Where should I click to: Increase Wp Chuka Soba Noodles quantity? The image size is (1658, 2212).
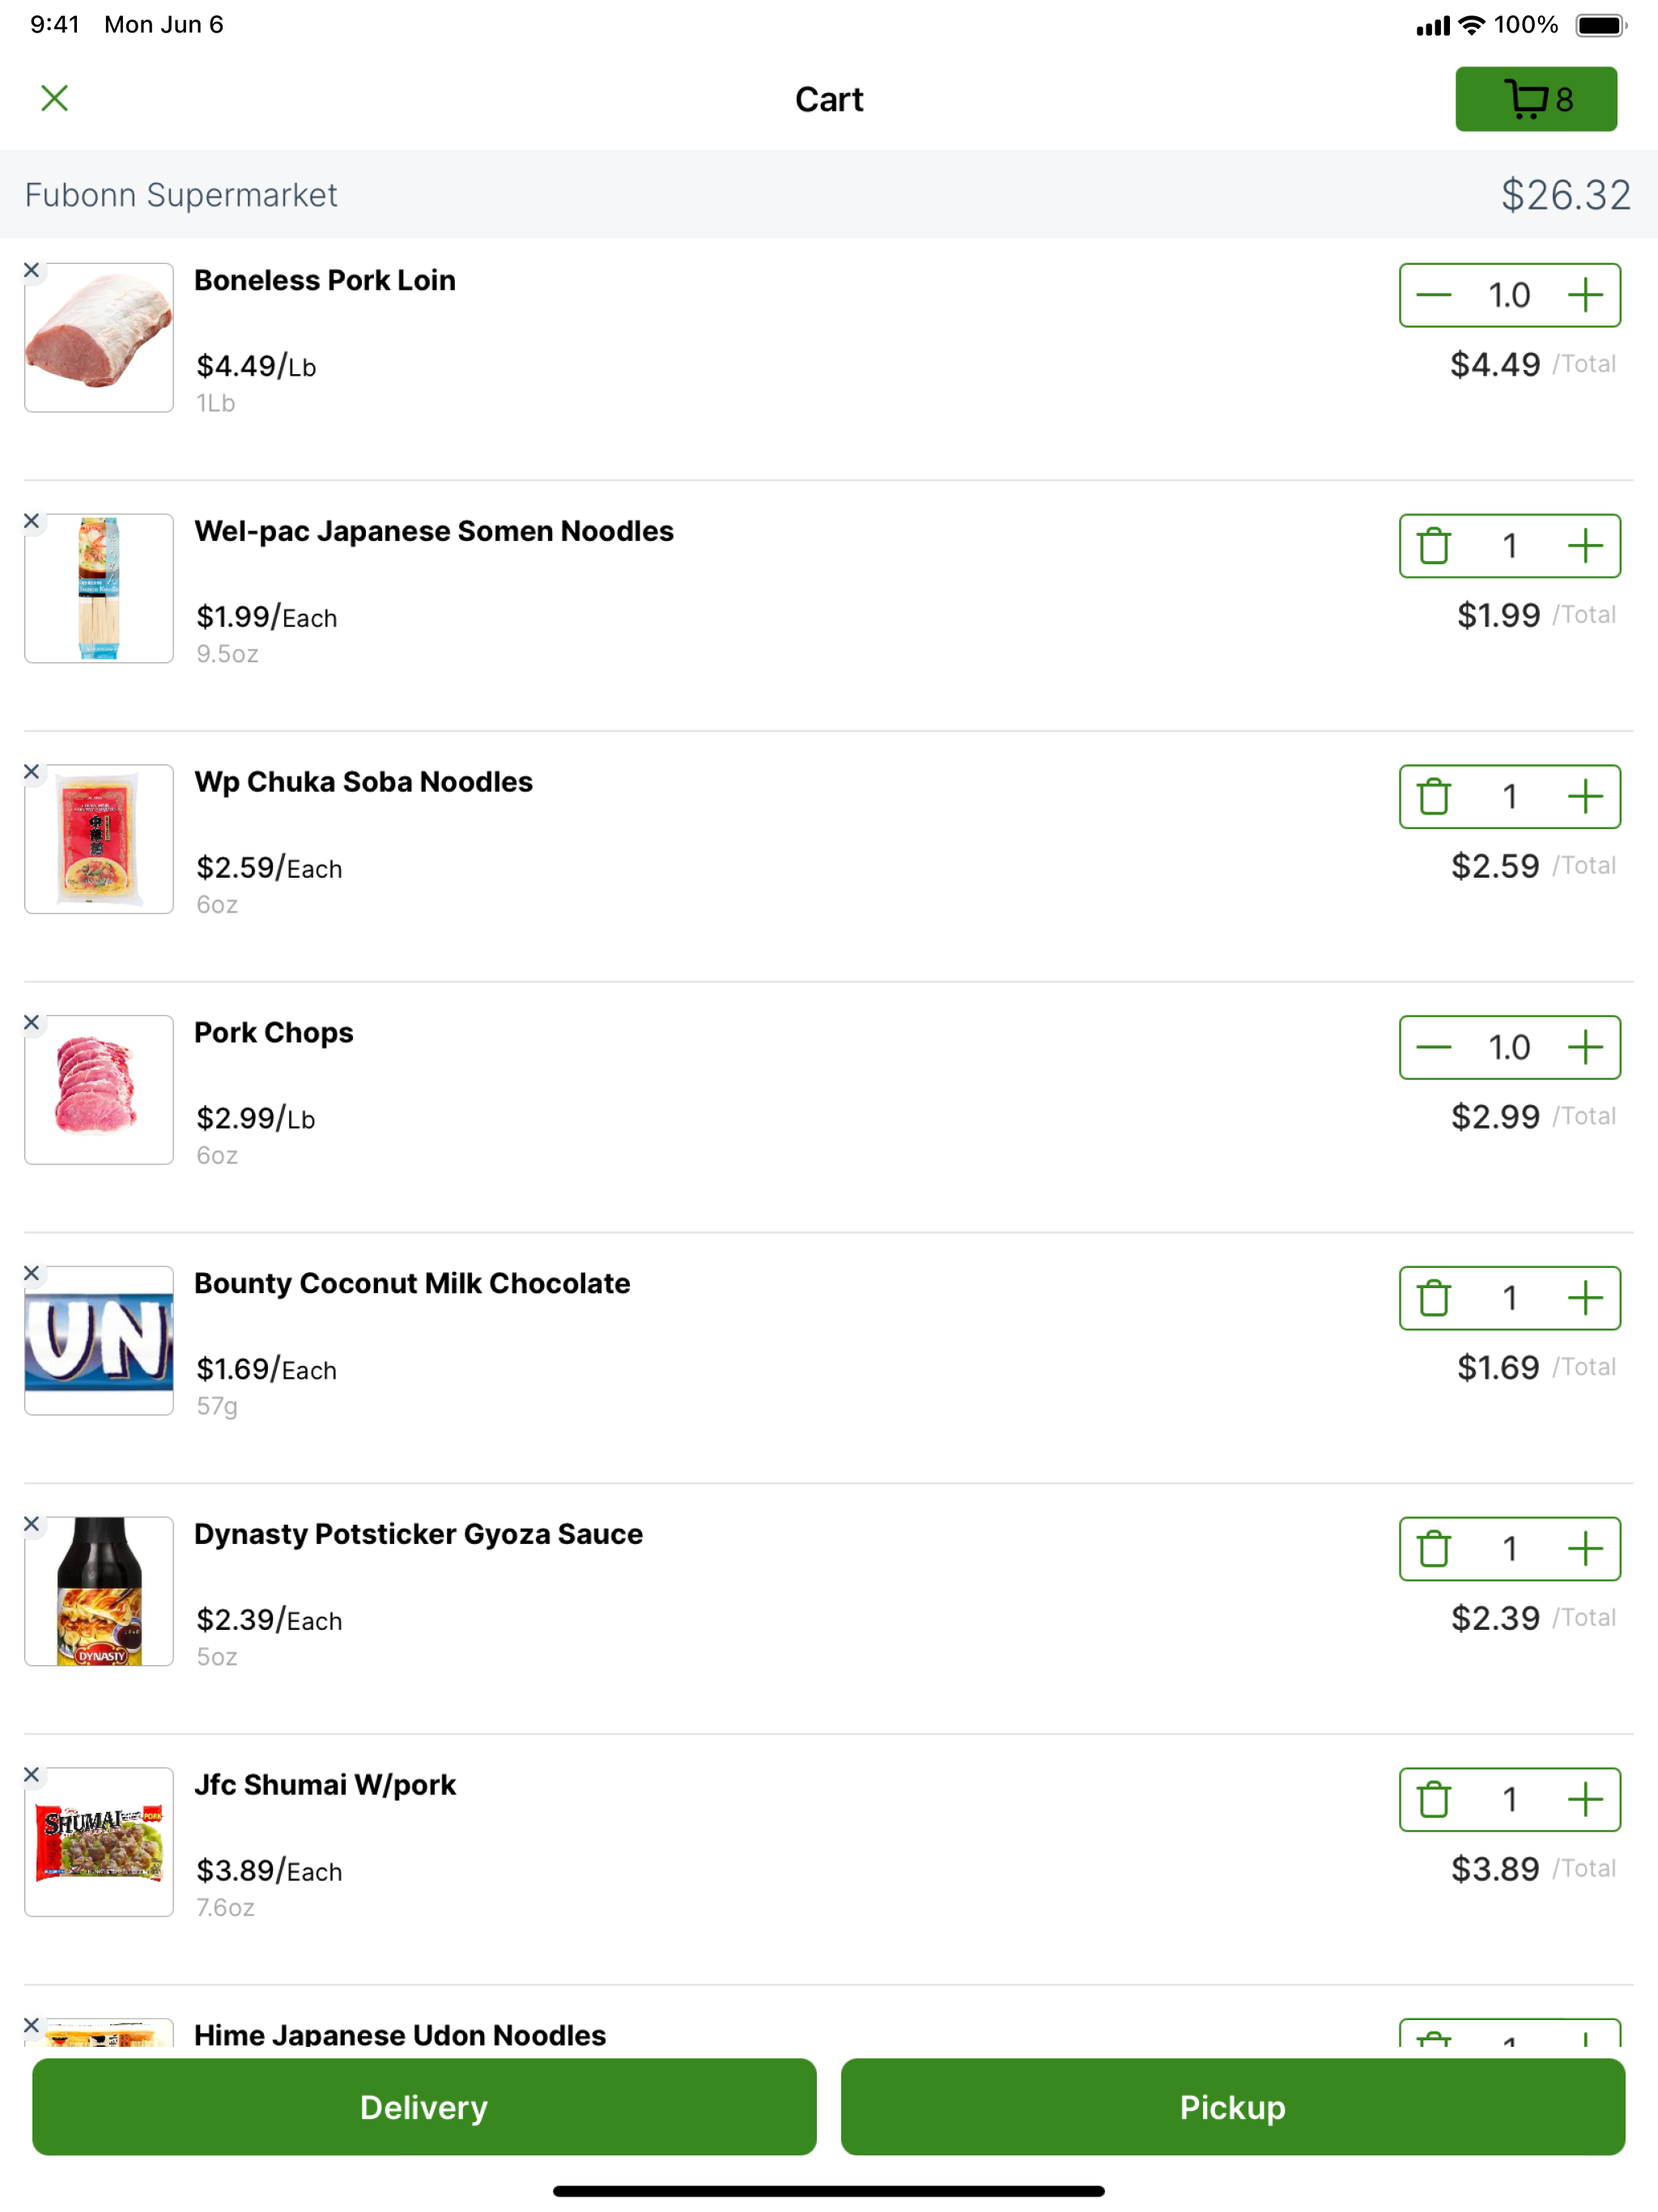[1585, 797]
